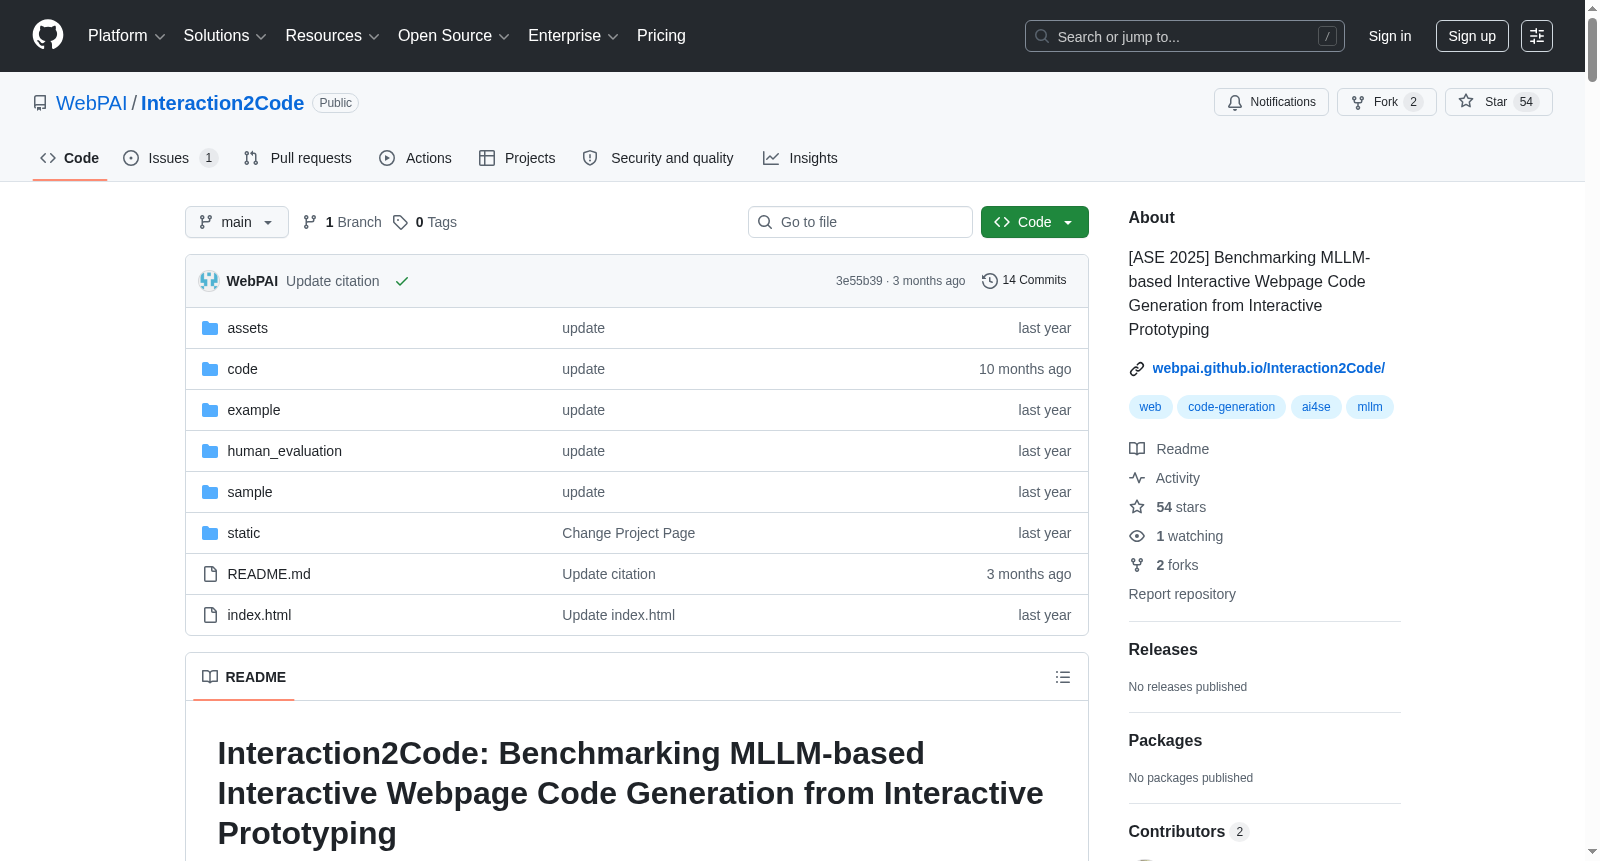Viewport: 1600px width, 861px height.
Task: Open the WebPAI owner link
Action: point(92,103)
